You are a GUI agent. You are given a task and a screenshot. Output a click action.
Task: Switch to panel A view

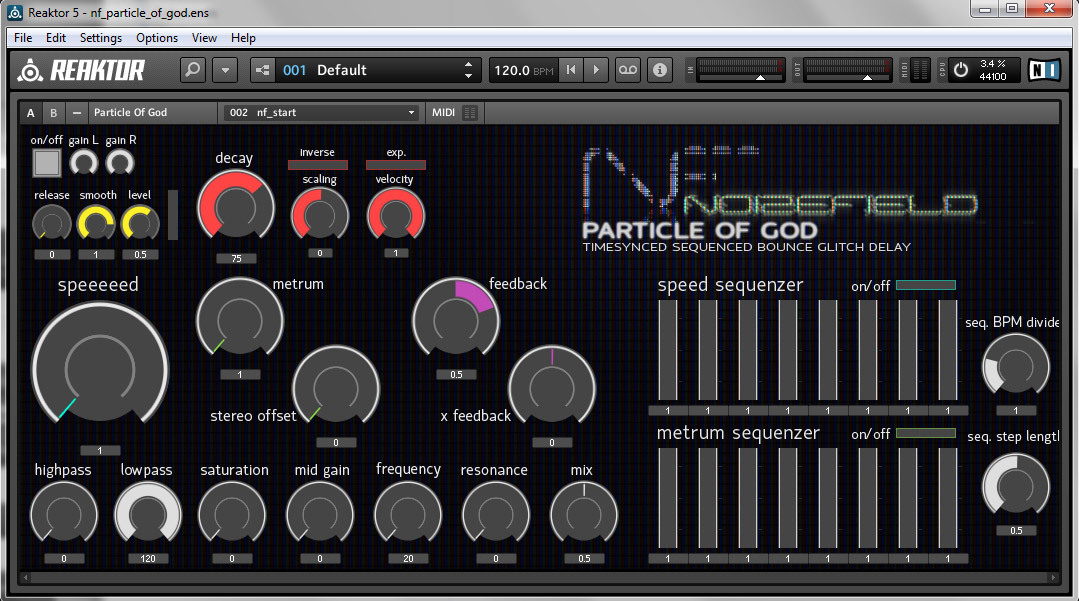pos(30,113)
